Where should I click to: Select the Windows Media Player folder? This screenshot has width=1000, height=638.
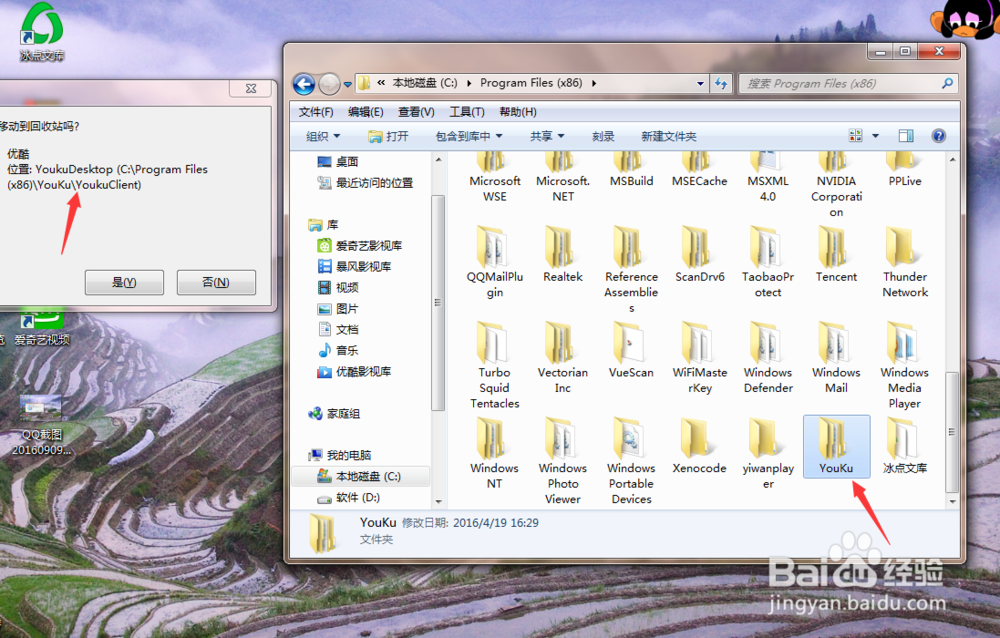(904, 365)
